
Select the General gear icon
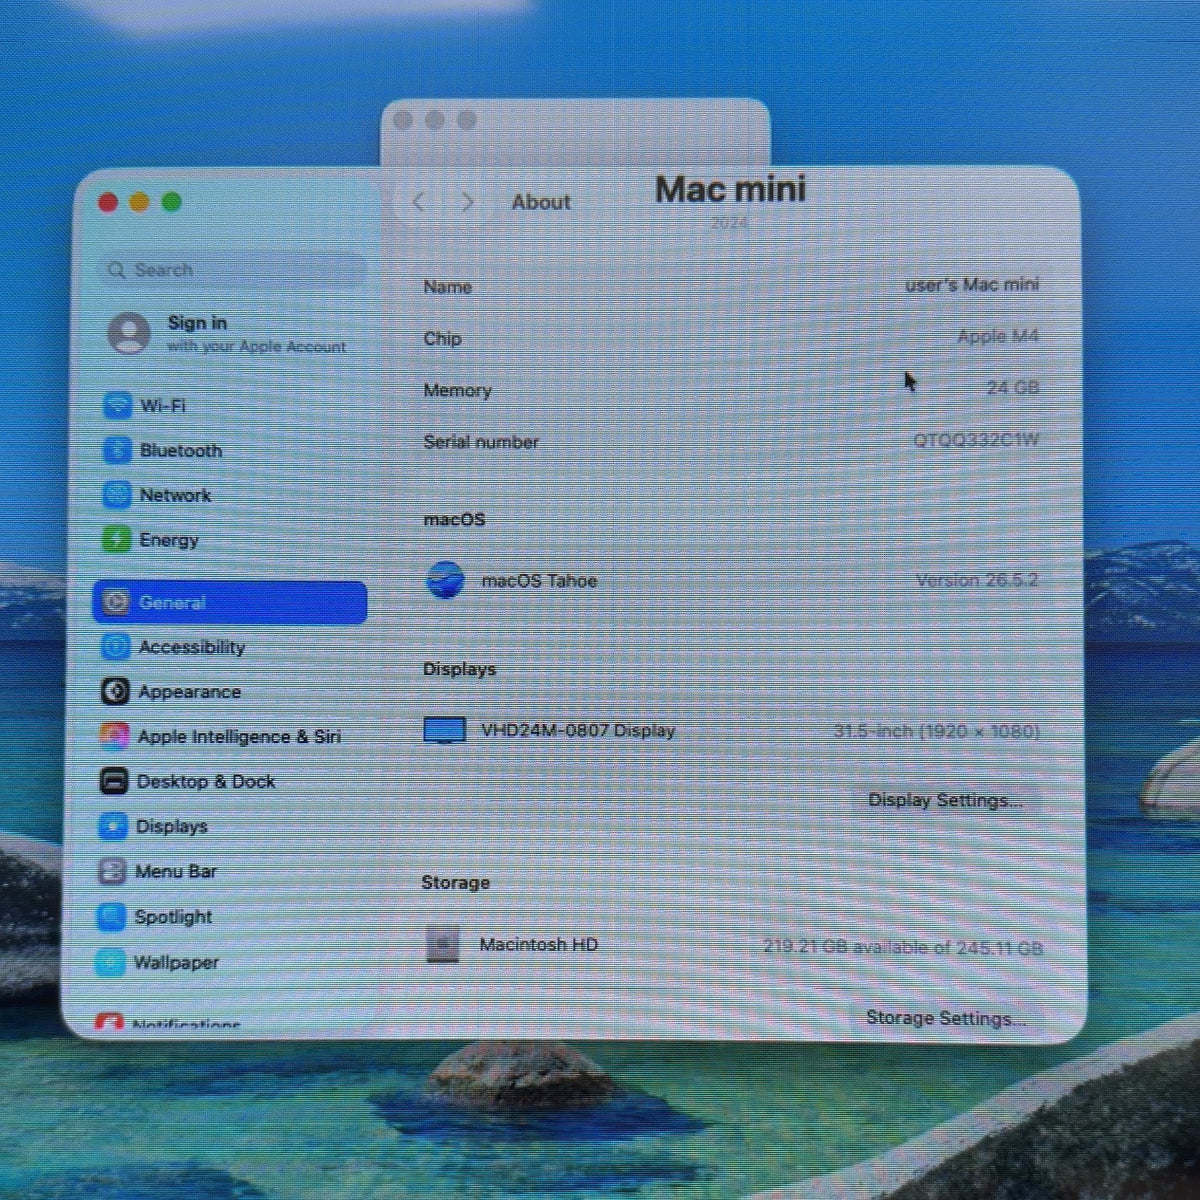[116, 602]
